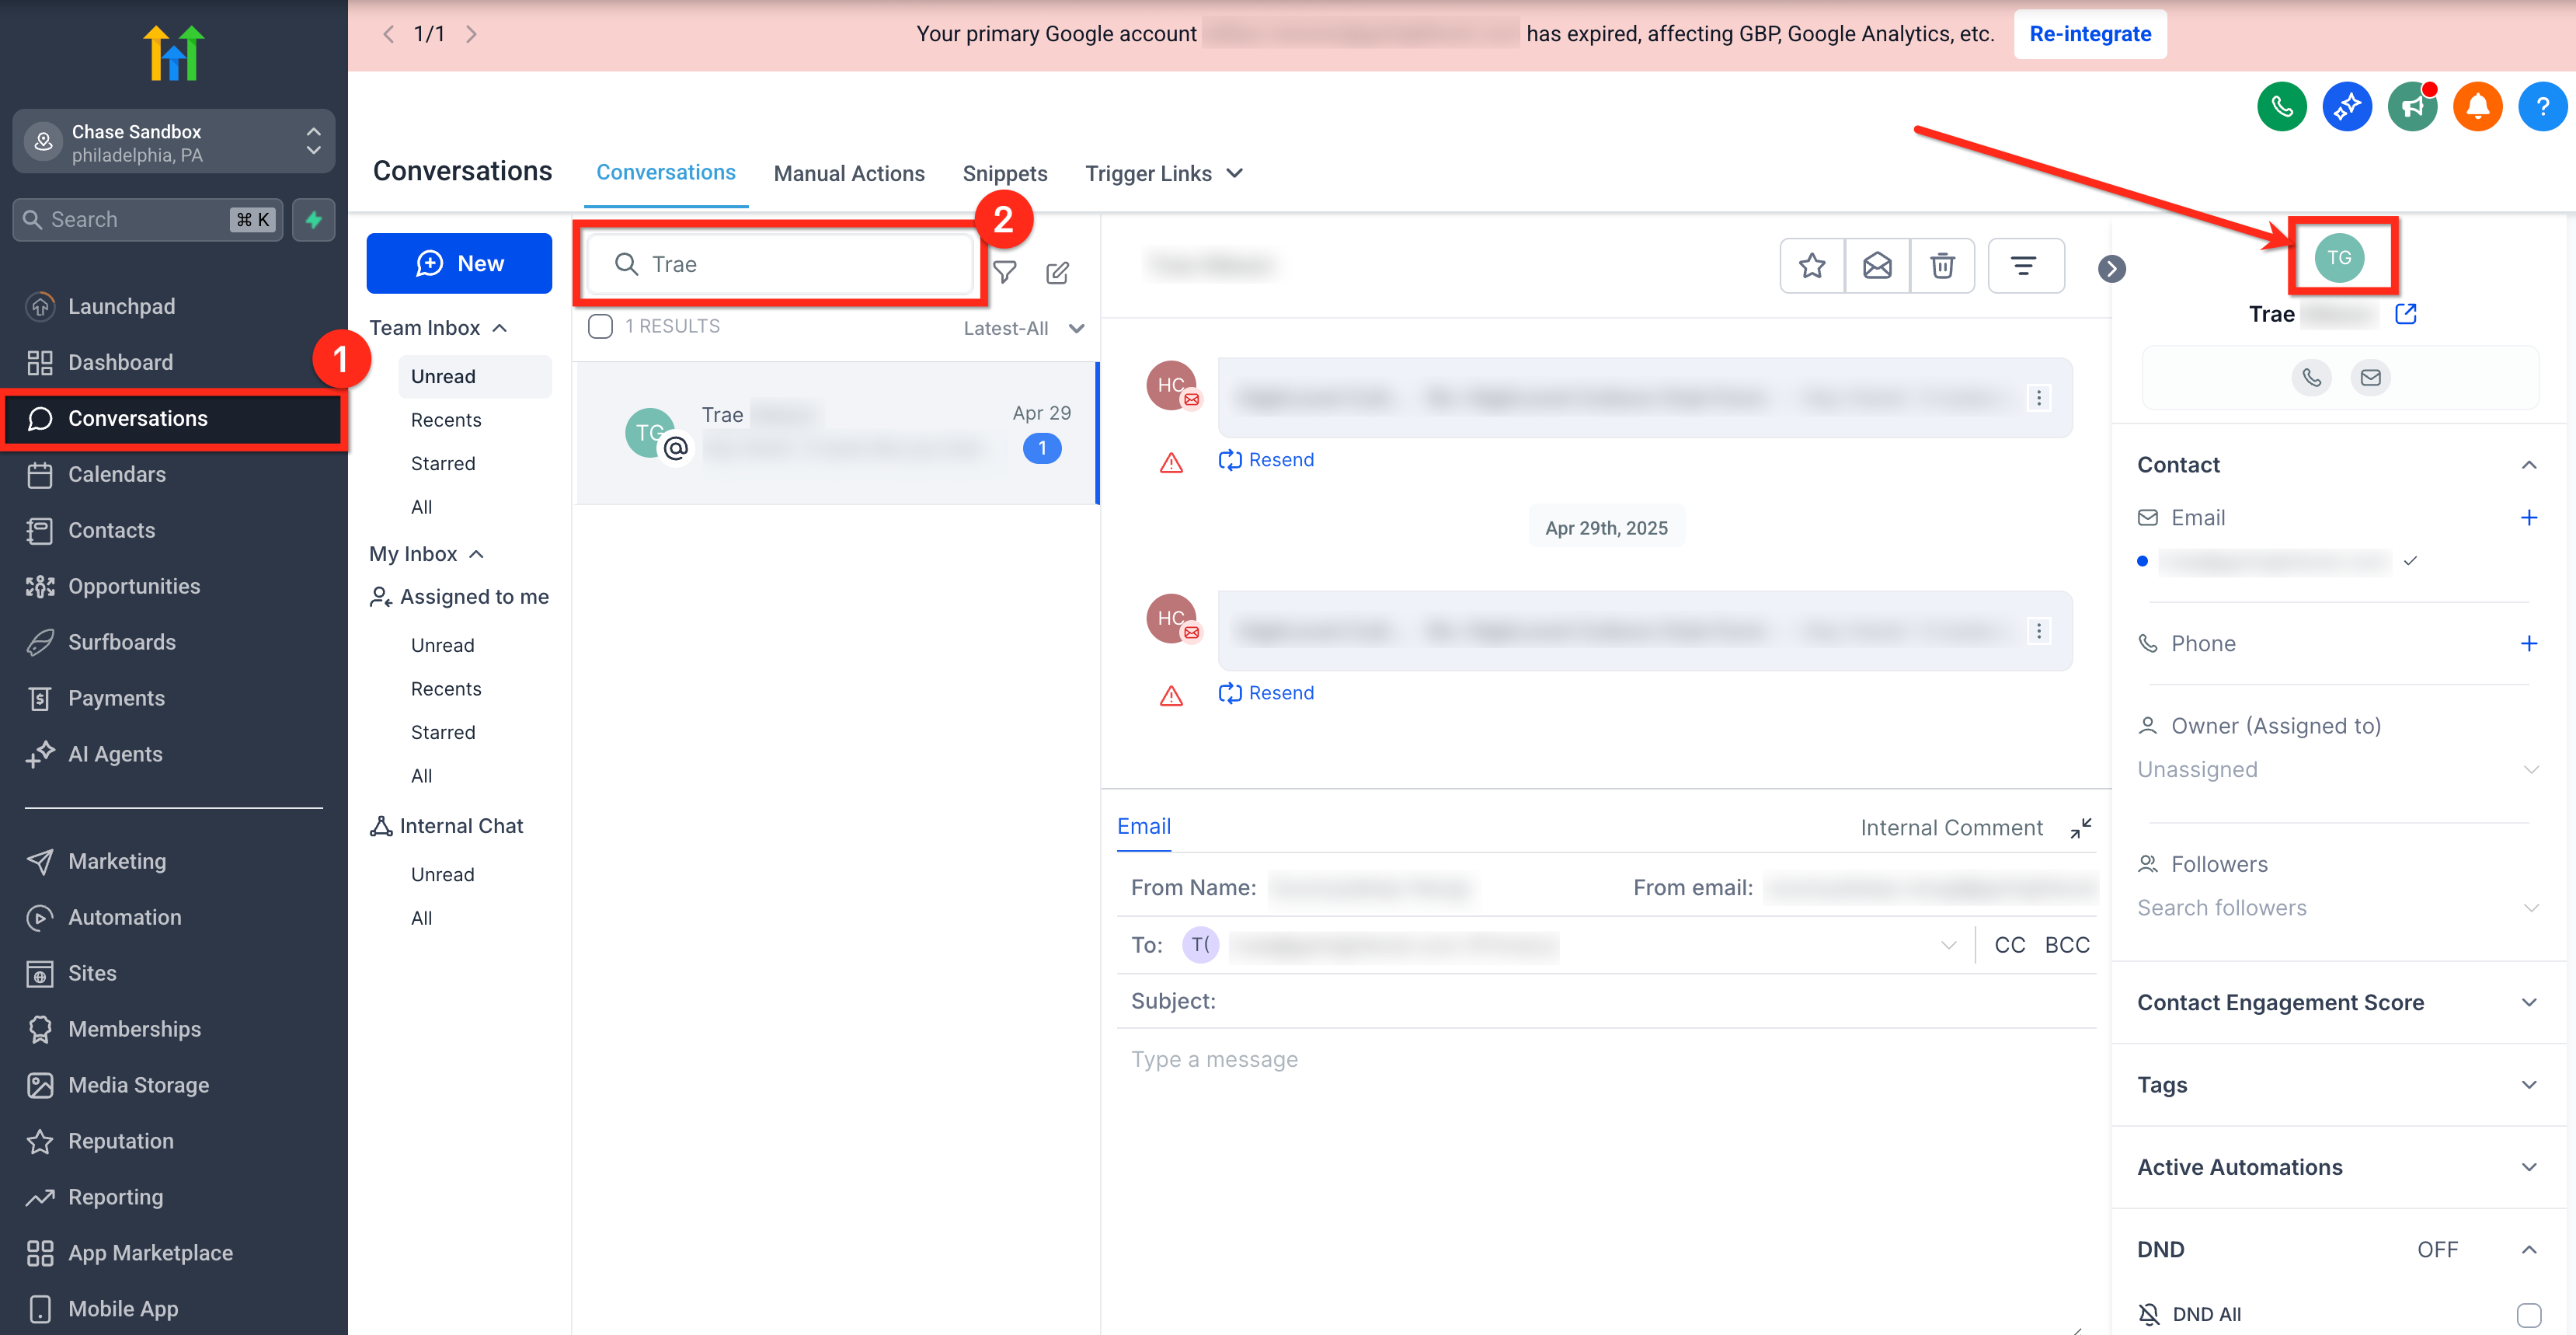The image size is (2576, 1335).
Task: Click the lightning bolt quick actions icon
Action: coord(314,219)
